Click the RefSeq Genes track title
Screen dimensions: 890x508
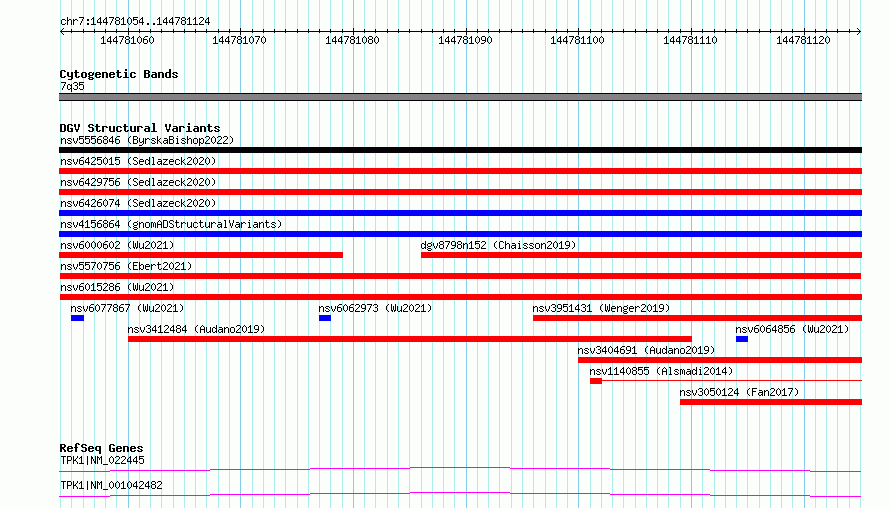tap(101, 448)
